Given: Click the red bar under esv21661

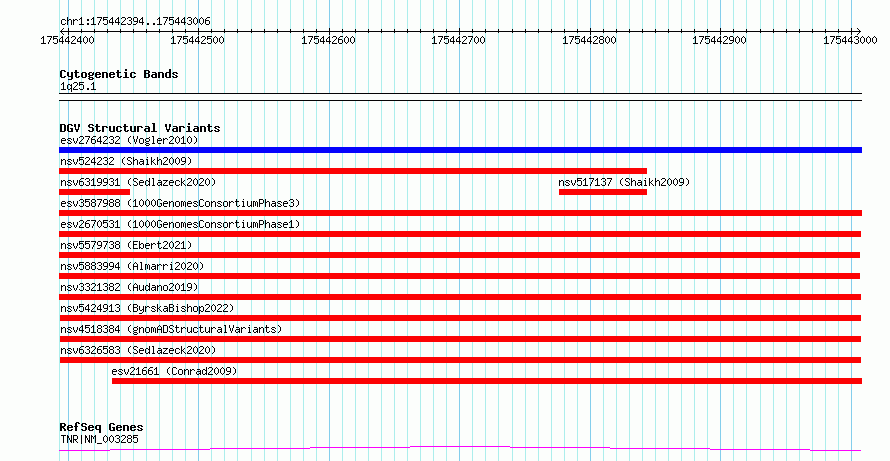Looking at the screenshot, I should pyautogui.click(x=487, y=381).
